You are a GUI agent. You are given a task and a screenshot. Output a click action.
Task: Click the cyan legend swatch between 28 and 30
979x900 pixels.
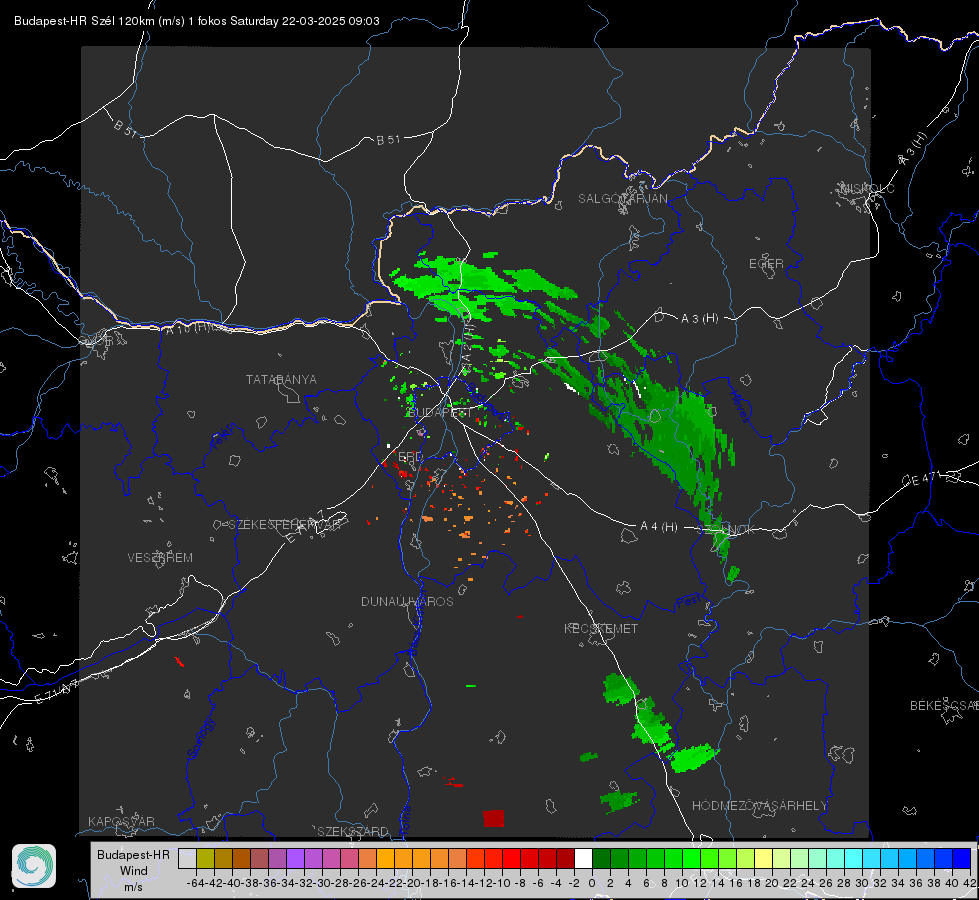click(x=853, y=858)
